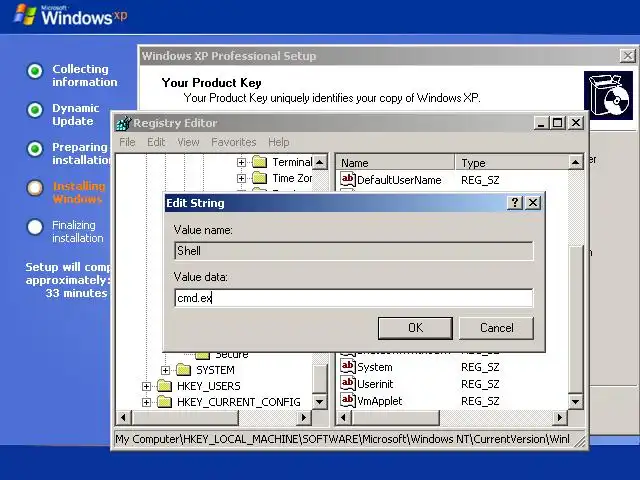Cancel the Edit String dialog

pyautogui.click(x=496, y=328)
